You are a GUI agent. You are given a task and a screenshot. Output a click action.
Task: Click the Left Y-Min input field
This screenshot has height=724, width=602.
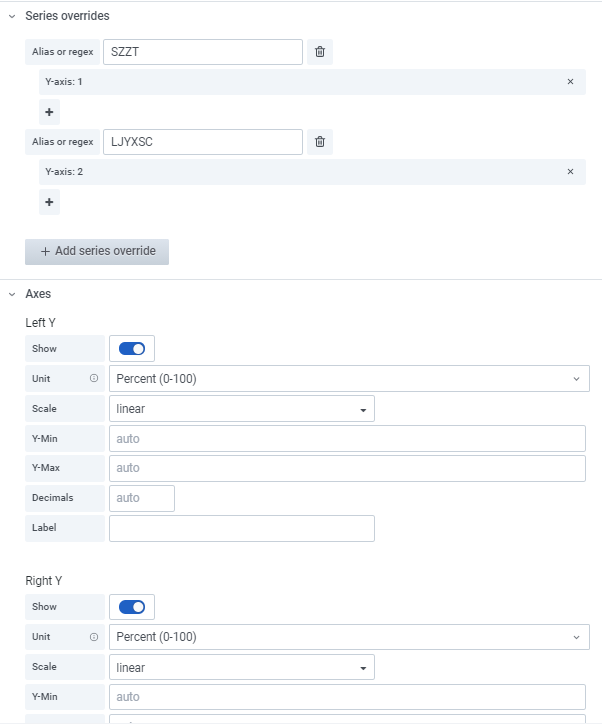(346, 439)
